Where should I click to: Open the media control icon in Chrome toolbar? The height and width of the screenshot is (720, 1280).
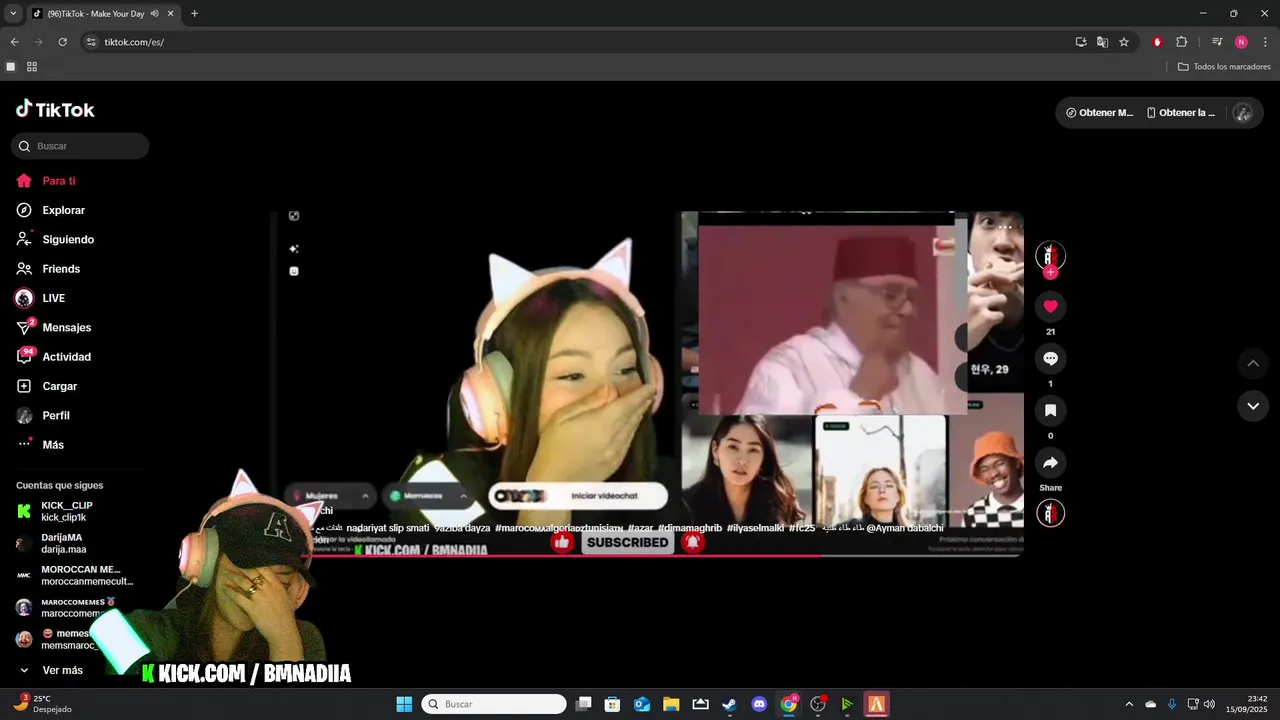[1217, 42]
